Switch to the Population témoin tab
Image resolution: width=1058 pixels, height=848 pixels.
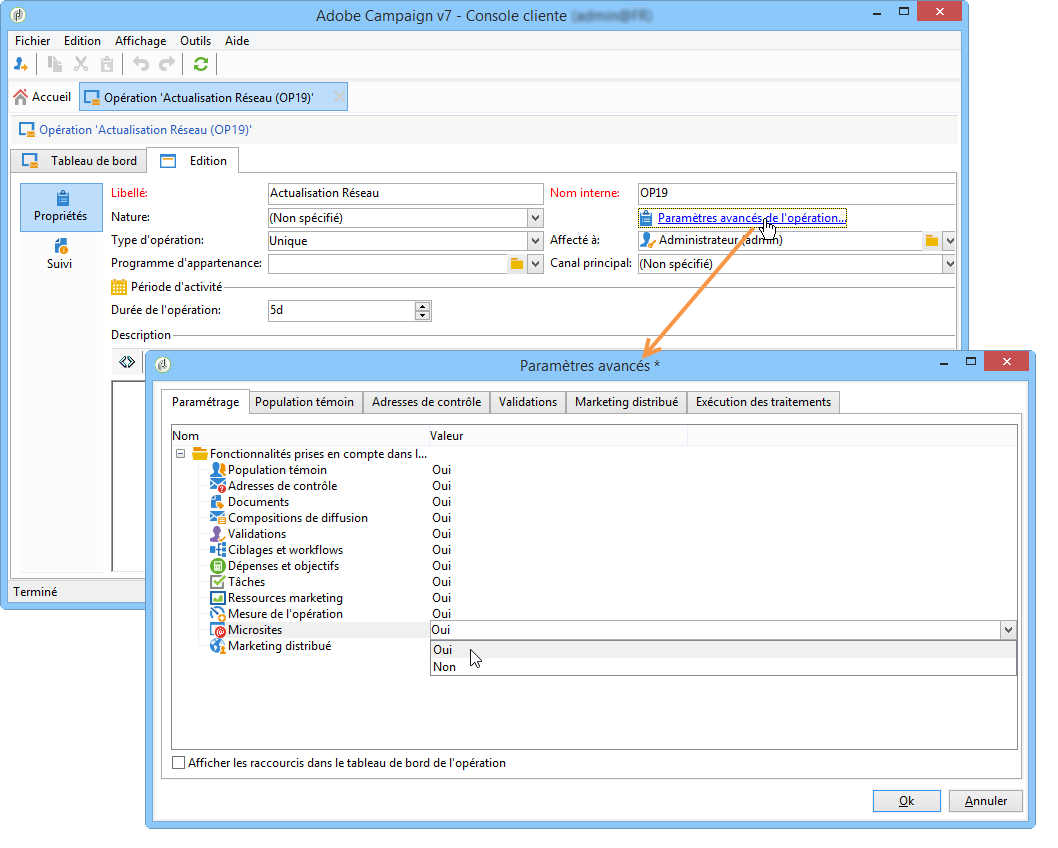pyautogui.click(x=304, y=402)
